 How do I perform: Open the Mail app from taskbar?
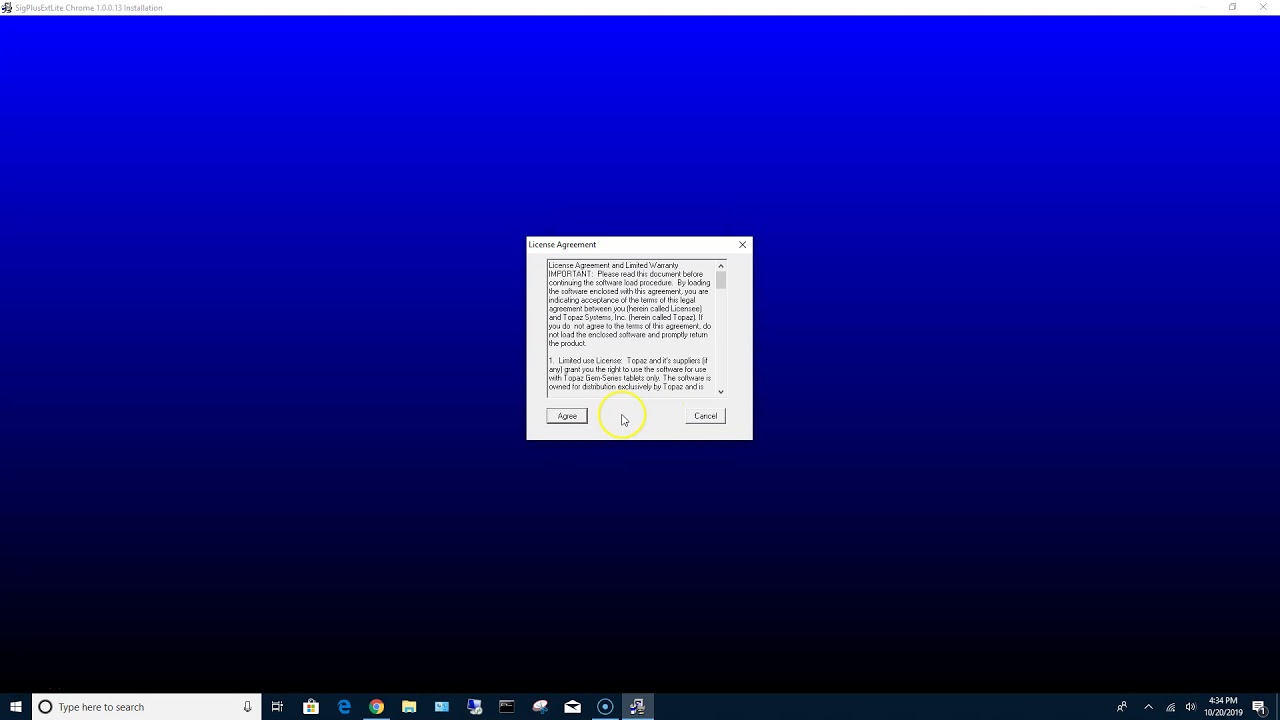[x=572, y=707]
